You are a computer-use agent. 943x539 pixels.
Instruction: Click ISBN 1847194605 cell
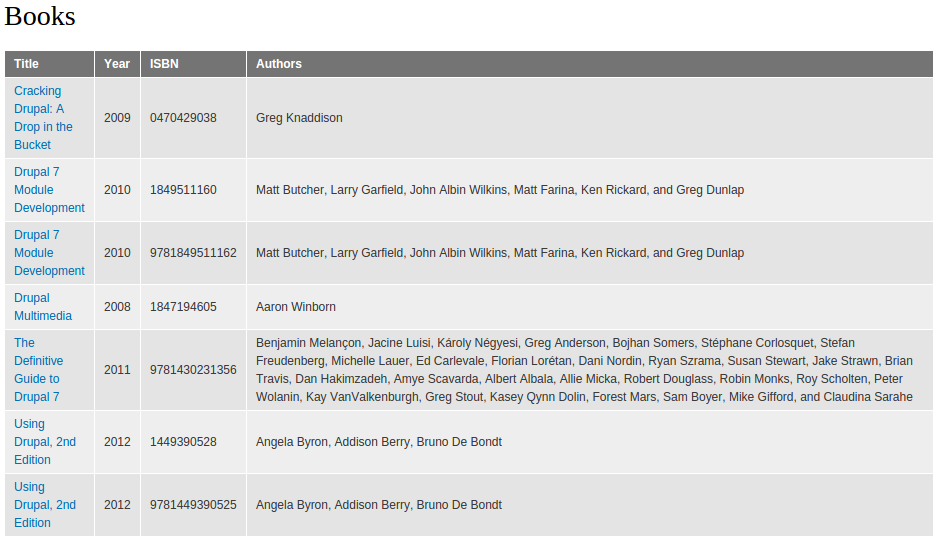[193, 307]
